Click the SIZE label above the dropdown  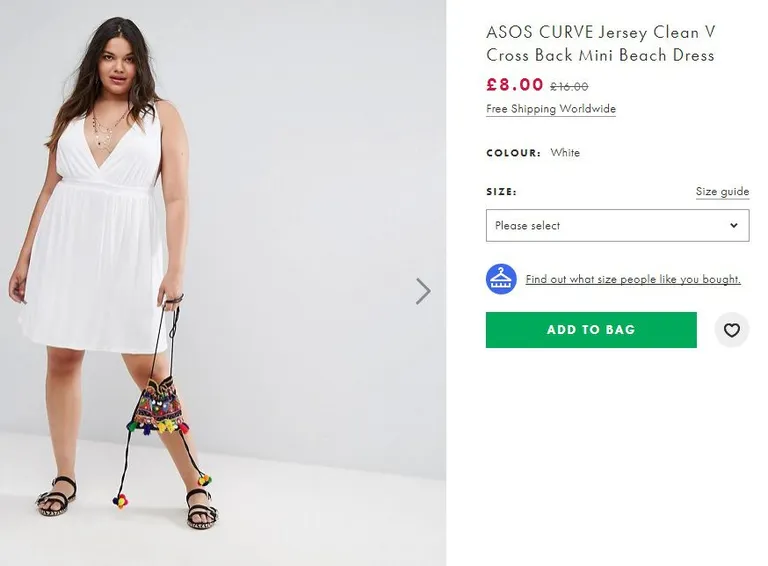click(x=501, y=192)
